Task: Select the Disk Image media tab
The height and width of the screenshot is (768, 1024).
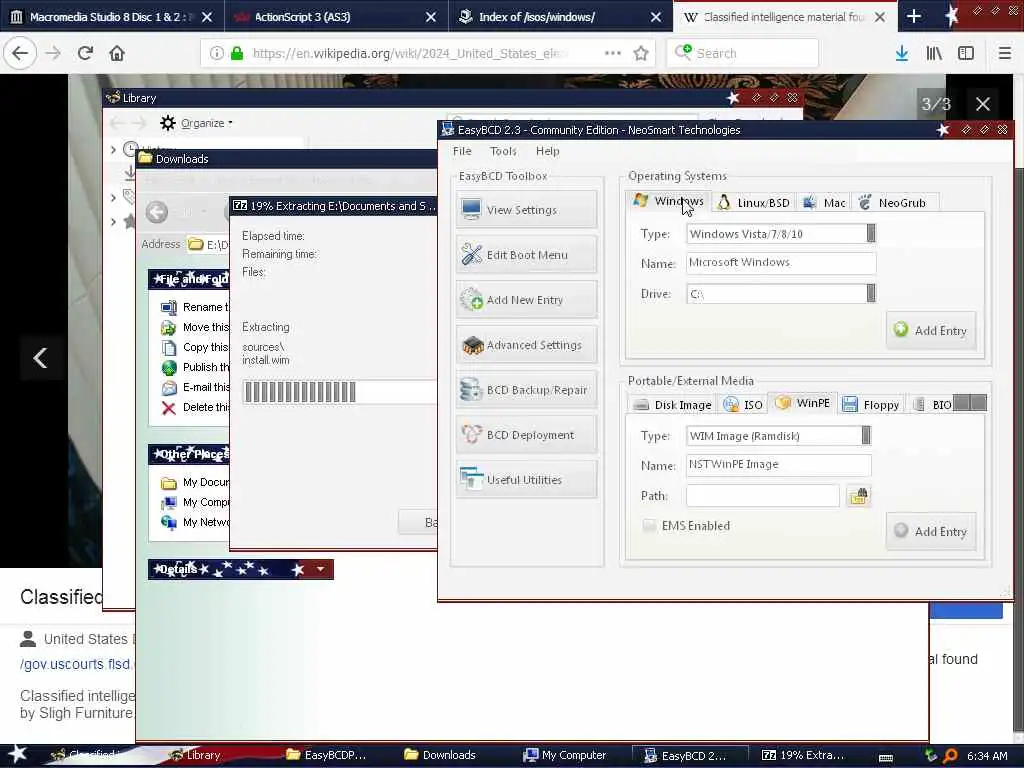Action: point(673,405)
